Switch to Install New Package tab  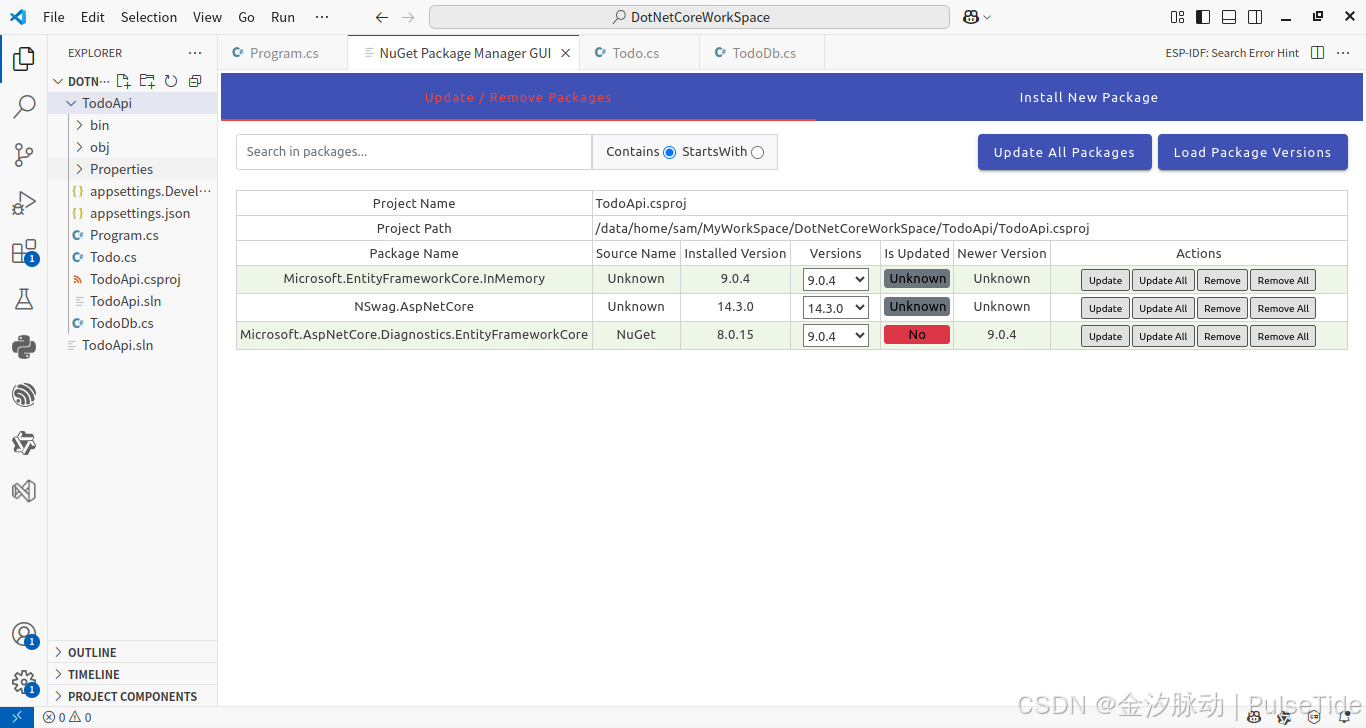click(x=1089, y=97)
